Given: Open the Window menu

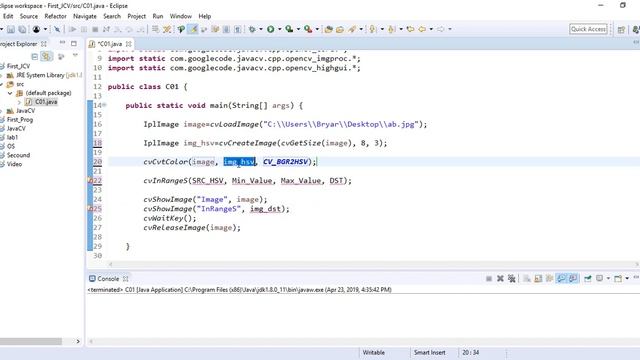Looking at the screenshot, I should [180, 16].
